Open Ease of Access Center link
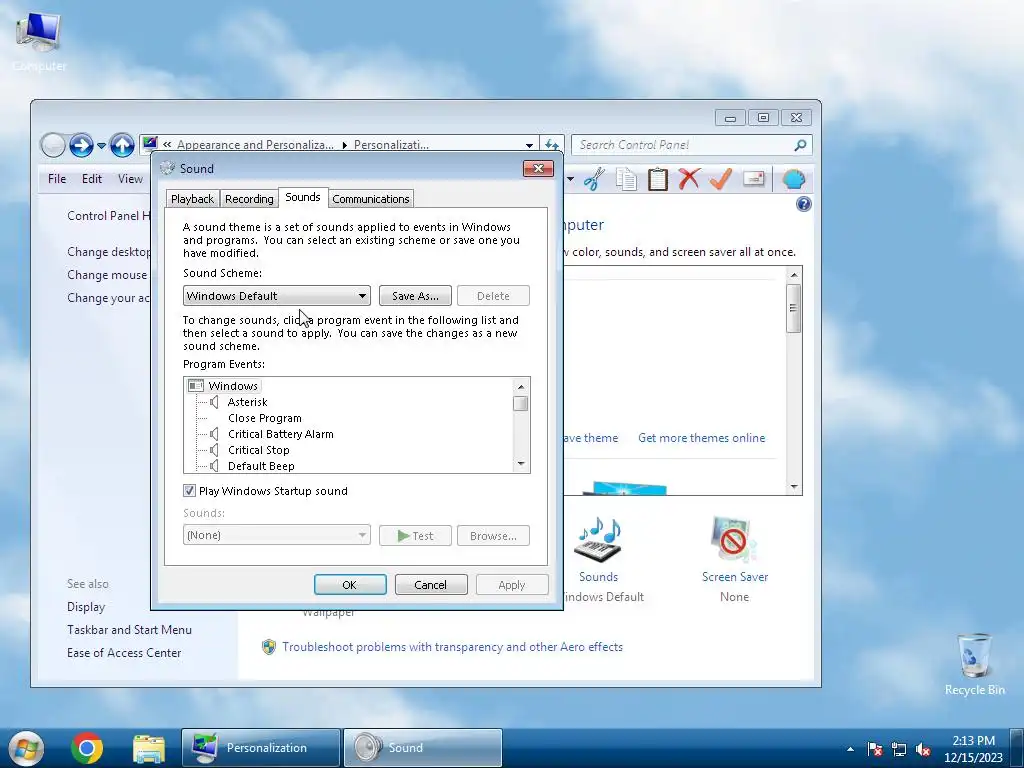The height and width of the screenshot is (768, 1024). tap(124, 652)
